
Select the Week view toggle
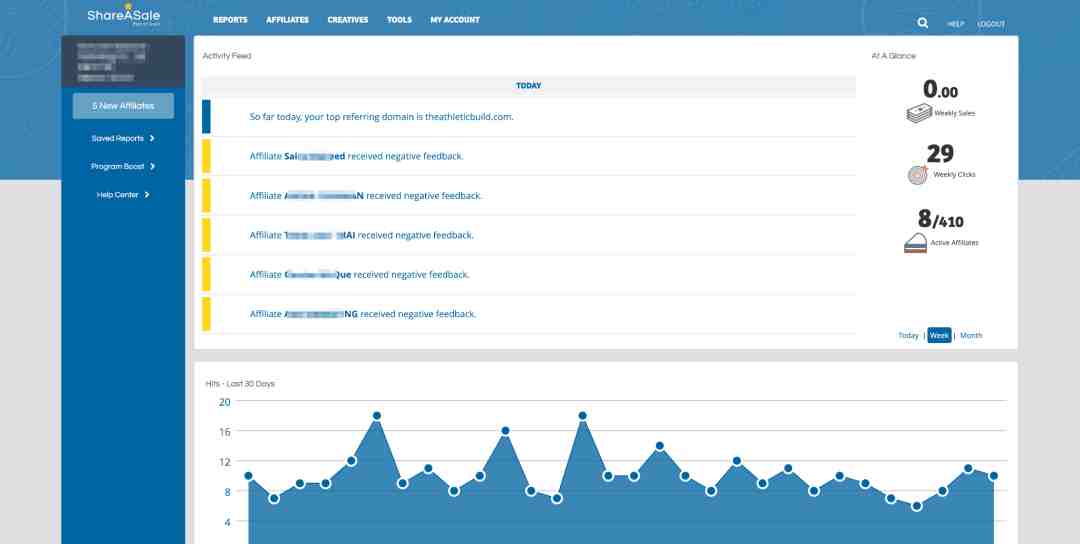(x=939, y=336)
